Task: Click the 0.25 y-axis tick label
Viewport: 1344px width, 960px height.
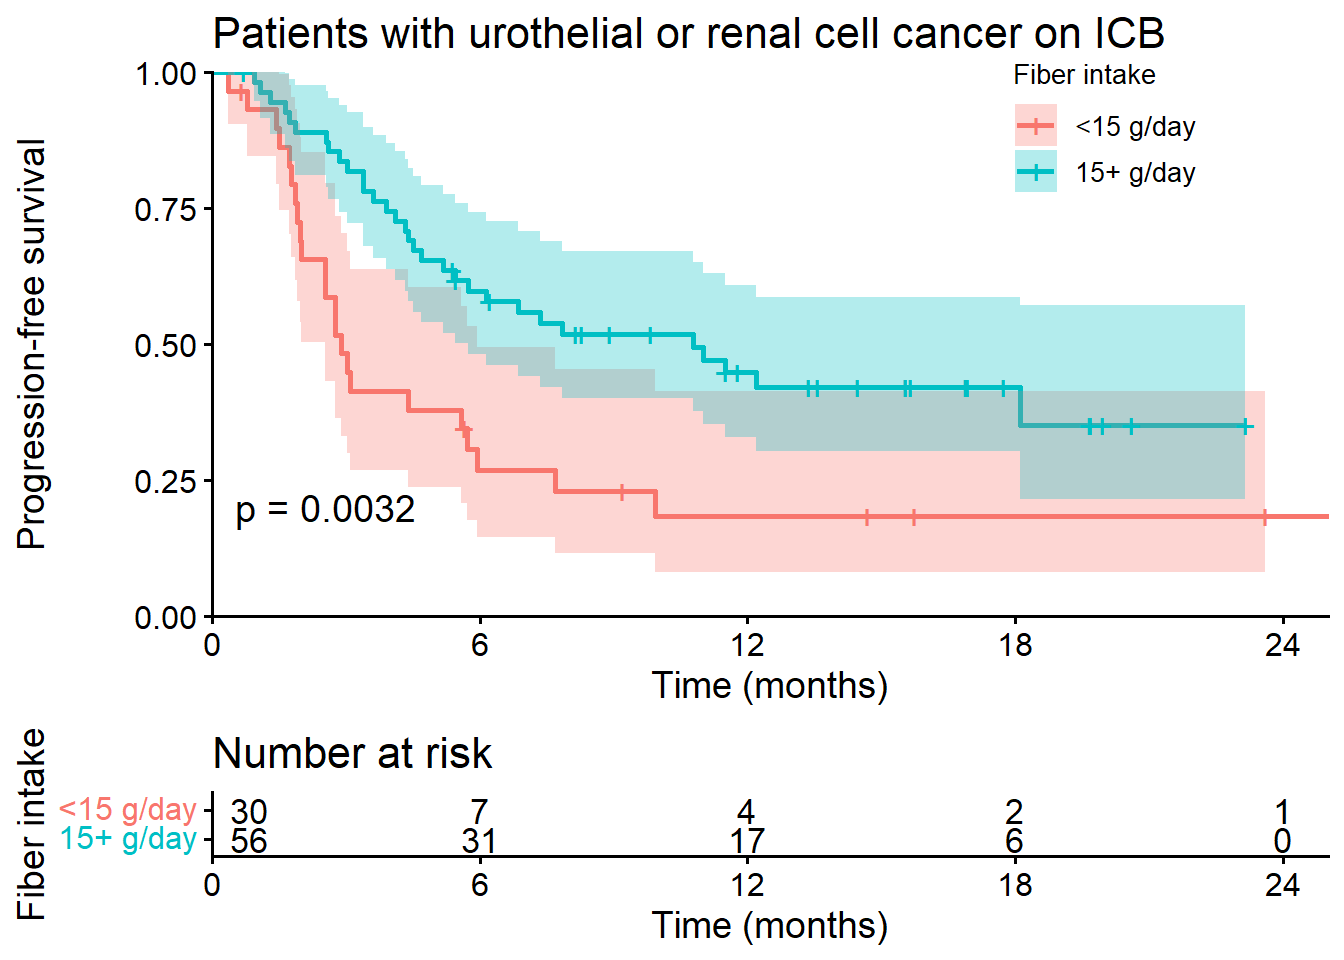Action: [x=166, y=481]
